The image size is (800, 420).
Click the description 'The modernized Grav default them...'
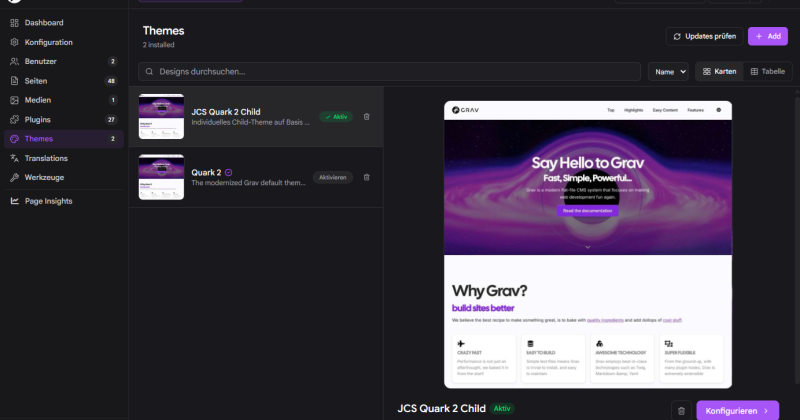[248, 183]
